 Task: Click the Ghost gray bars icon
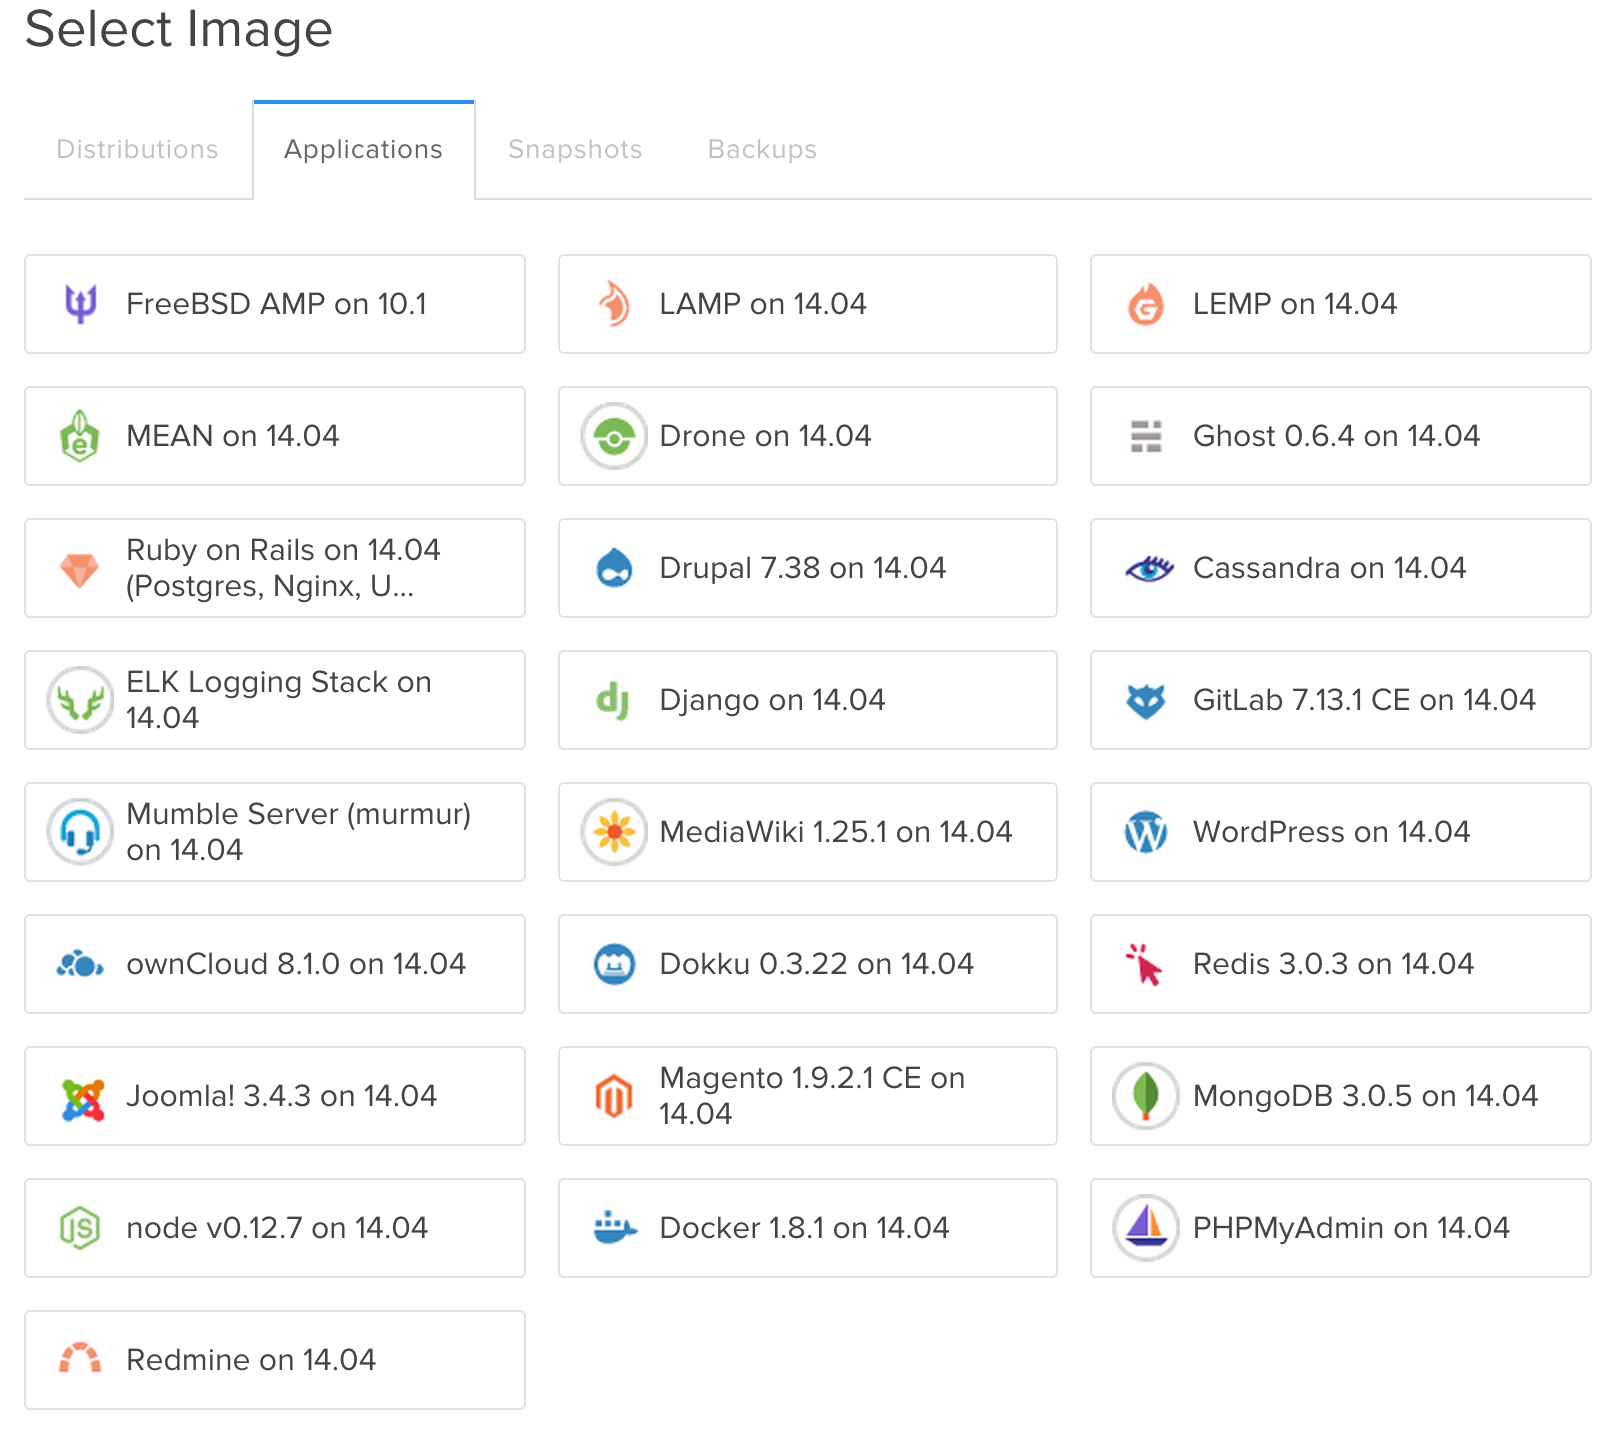pos(1146,436)
